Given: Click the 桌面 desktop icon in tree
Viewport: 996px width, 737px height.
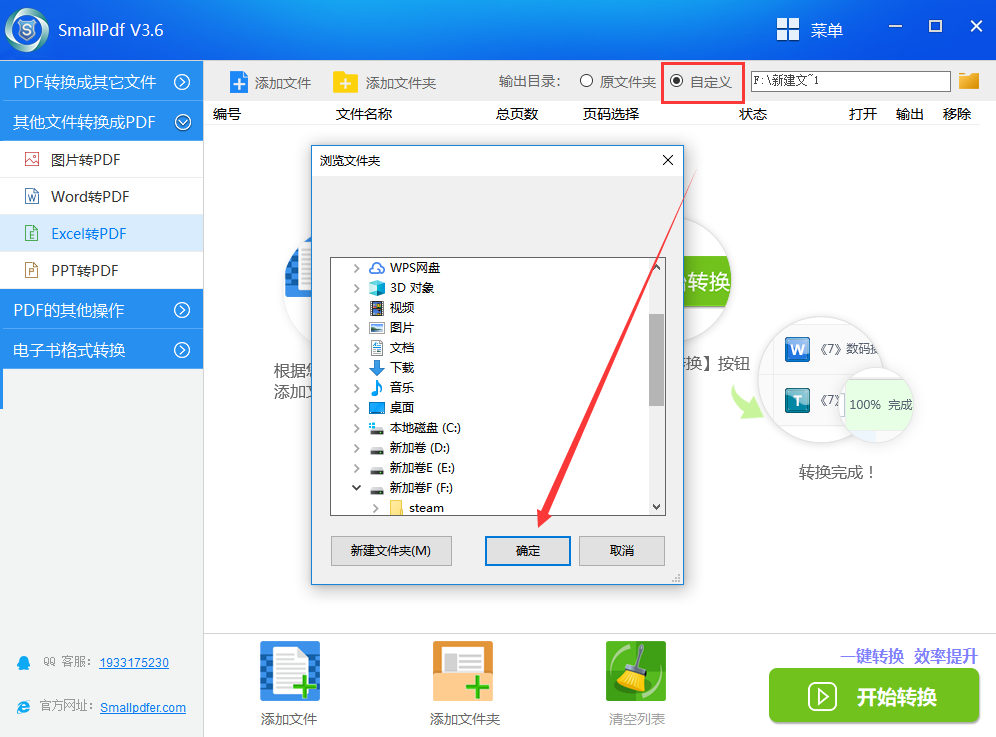Looking at the screenshot, I should [377, 408].
